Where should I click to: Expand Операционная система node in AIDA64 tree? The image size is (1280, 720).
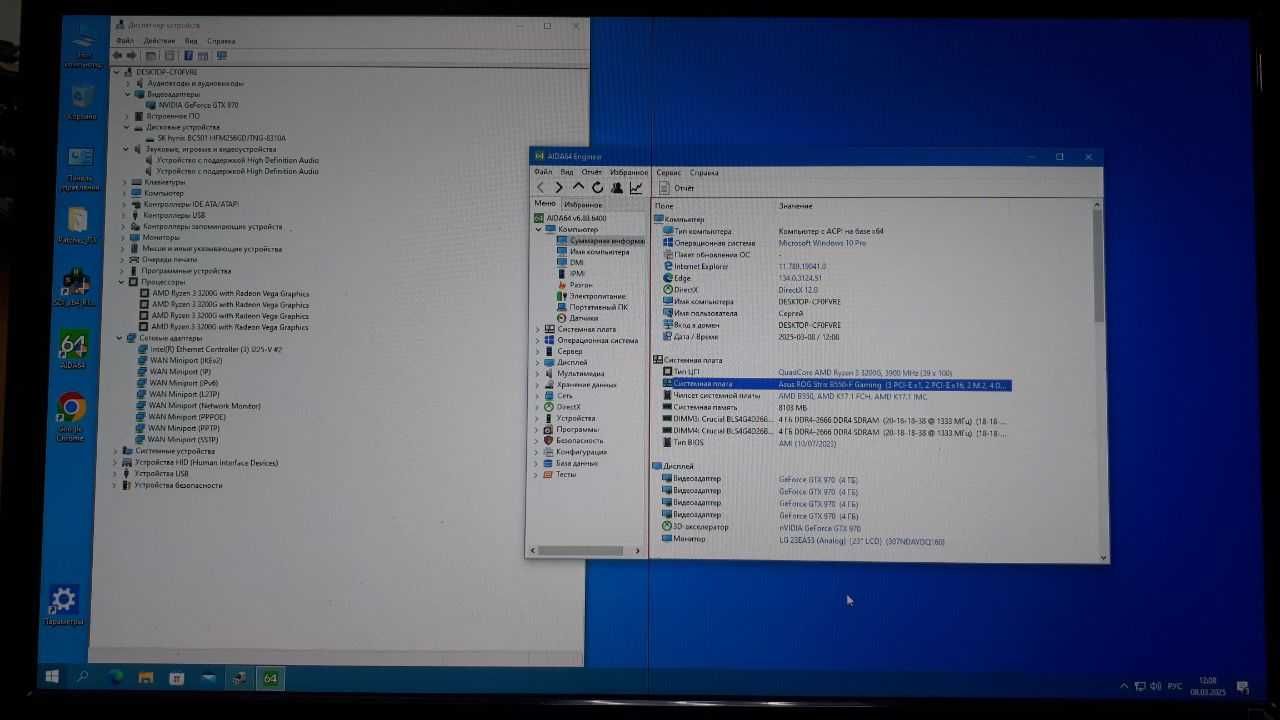(538, 340)
